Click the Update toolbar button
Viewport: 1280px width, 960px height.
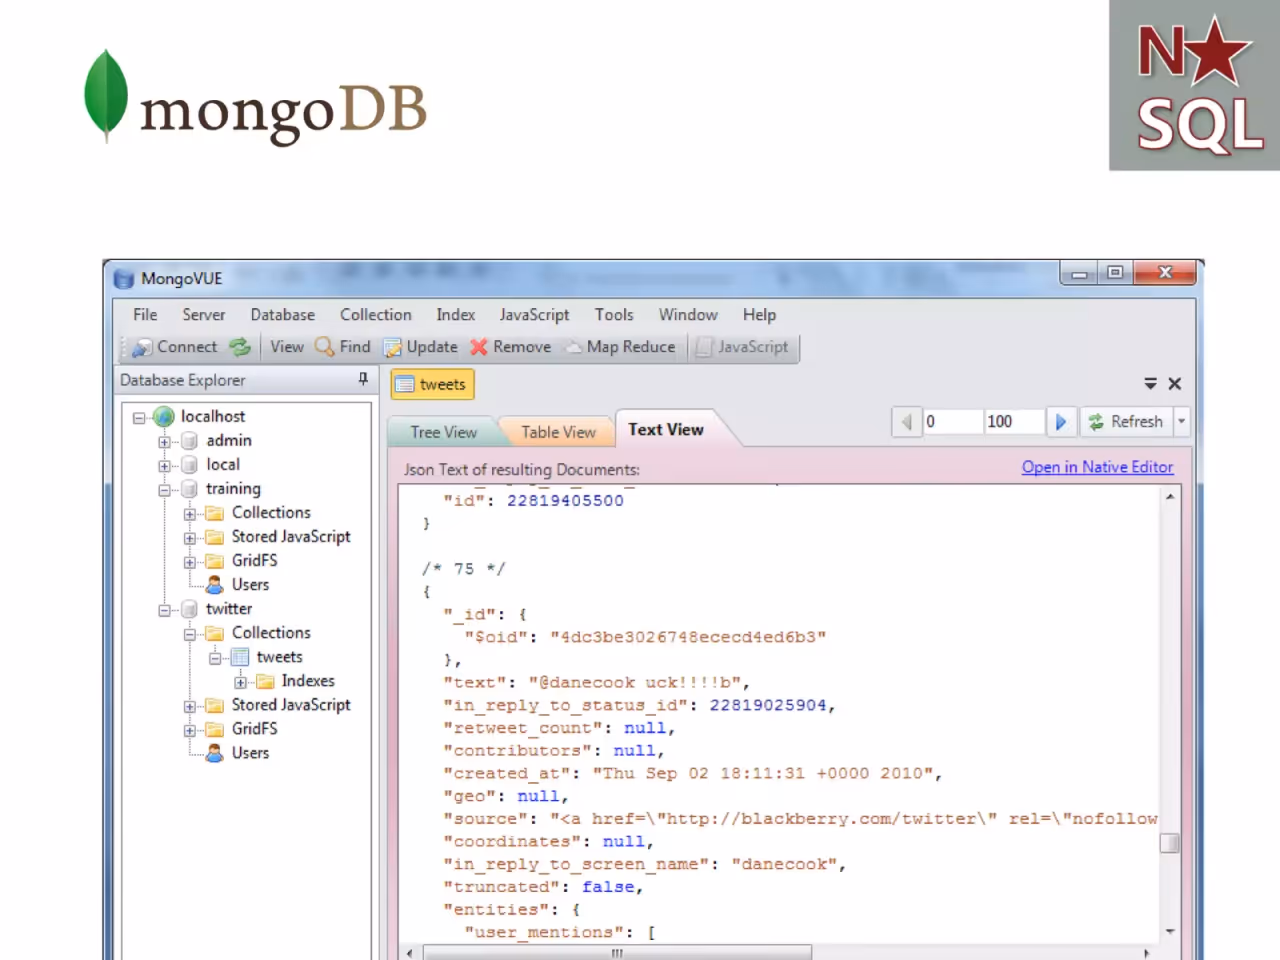pyautogui.click(x=421, y=347)
